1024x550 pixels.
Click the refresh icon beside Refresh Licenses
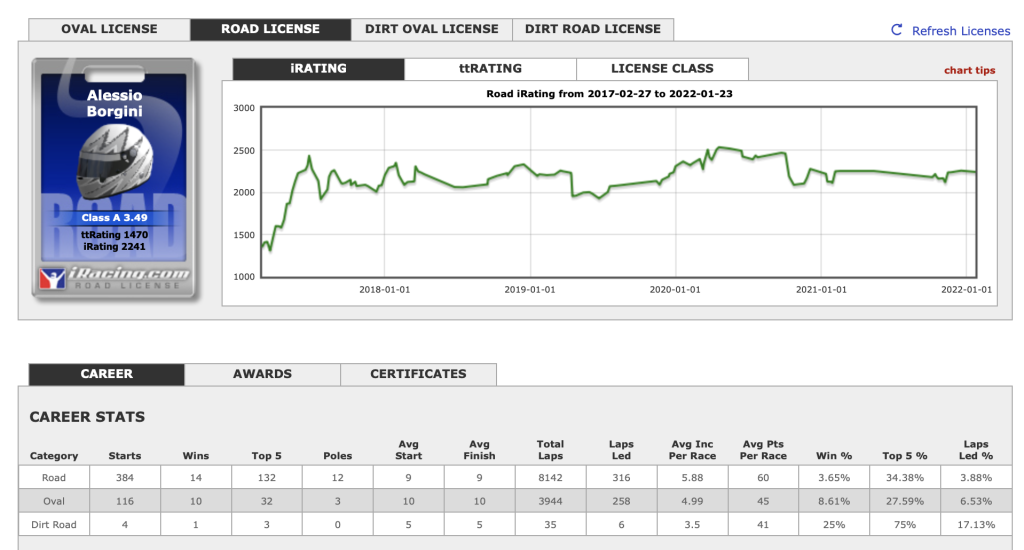click(x=897, y=30)
